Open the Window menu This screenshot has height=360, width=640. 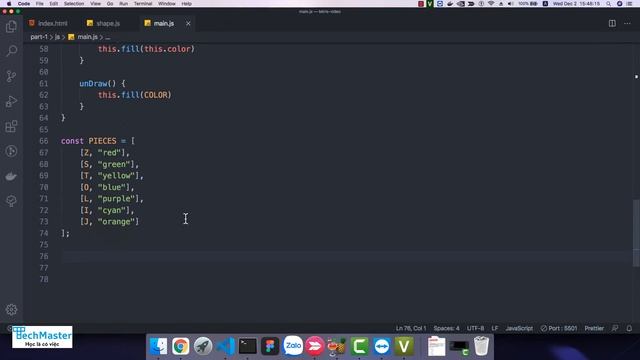point(167,4)
